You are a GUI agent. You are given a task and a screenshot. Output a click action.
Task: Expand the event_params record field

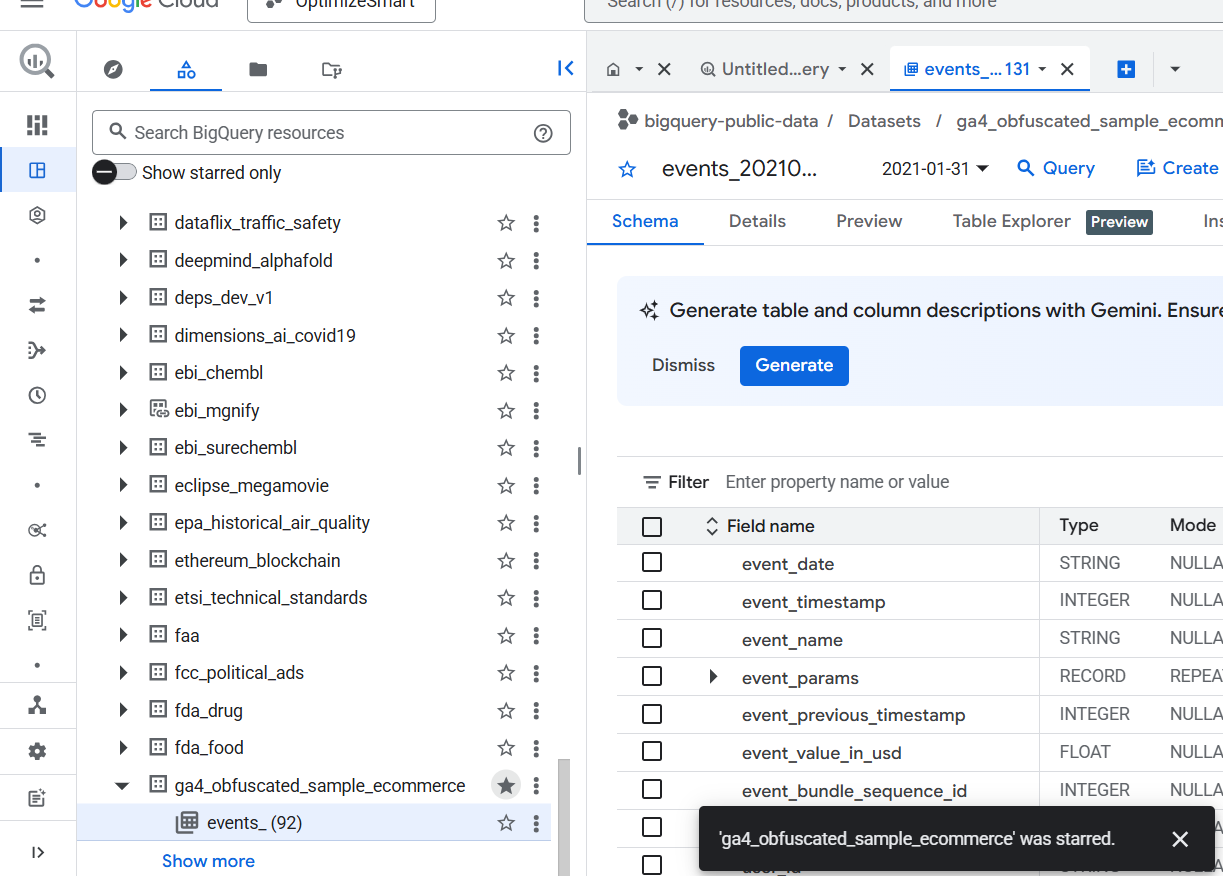713,677
